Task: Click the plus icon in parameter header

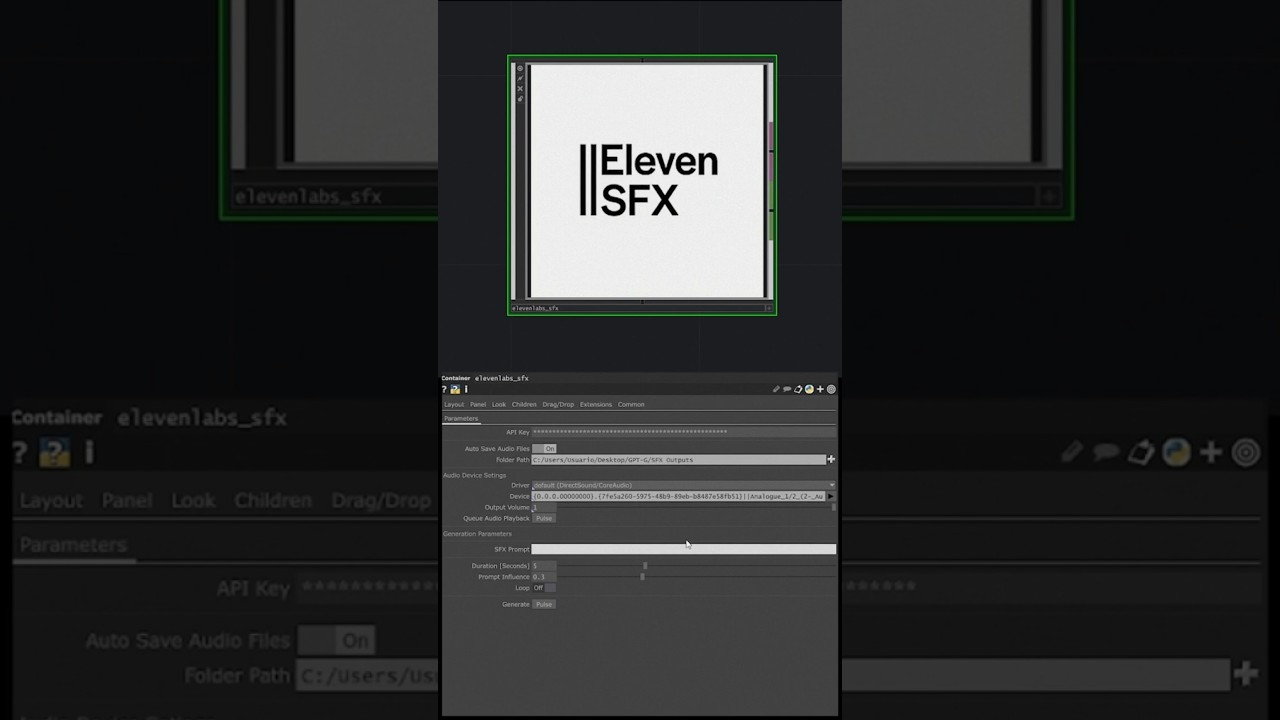Action: point(820,389)
